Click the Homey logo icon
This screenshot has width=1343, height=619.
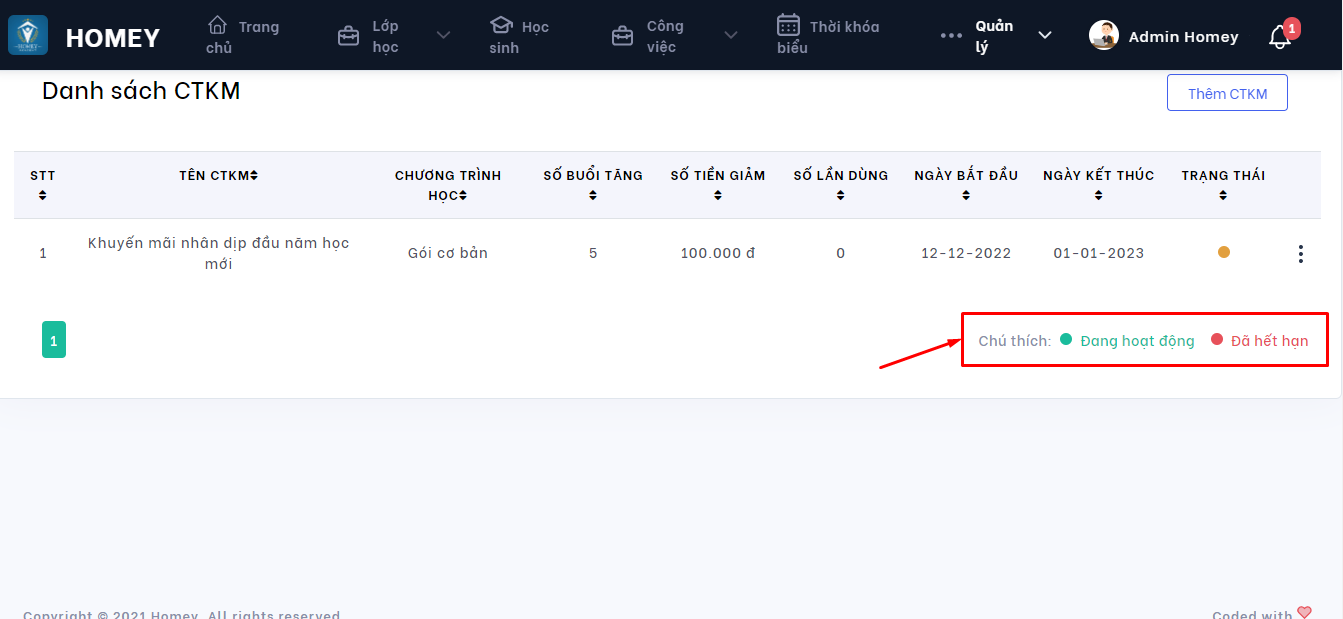coord(28,35)
